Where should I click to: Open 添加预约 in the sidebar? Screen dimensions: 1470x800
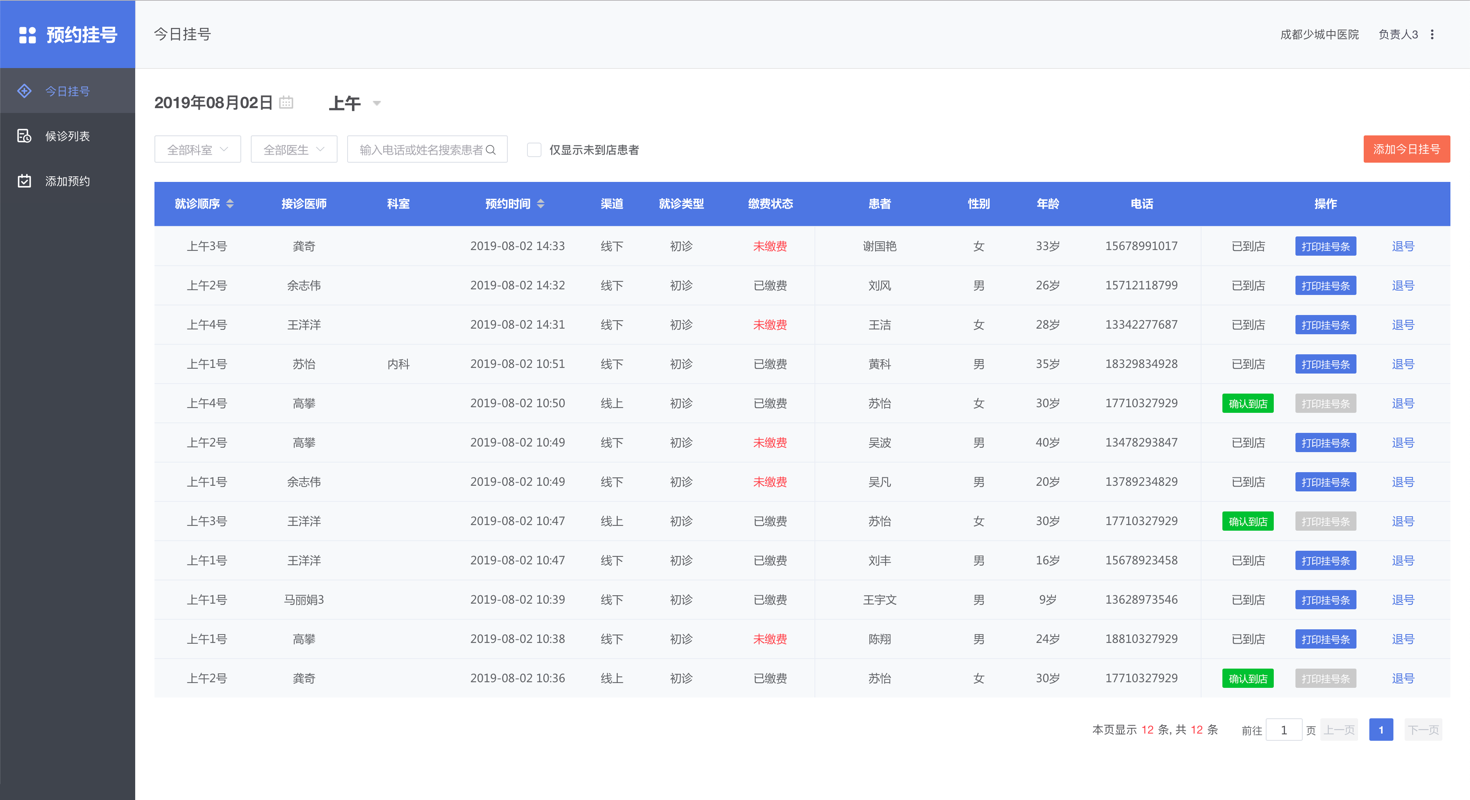click(x=68, y=181)
